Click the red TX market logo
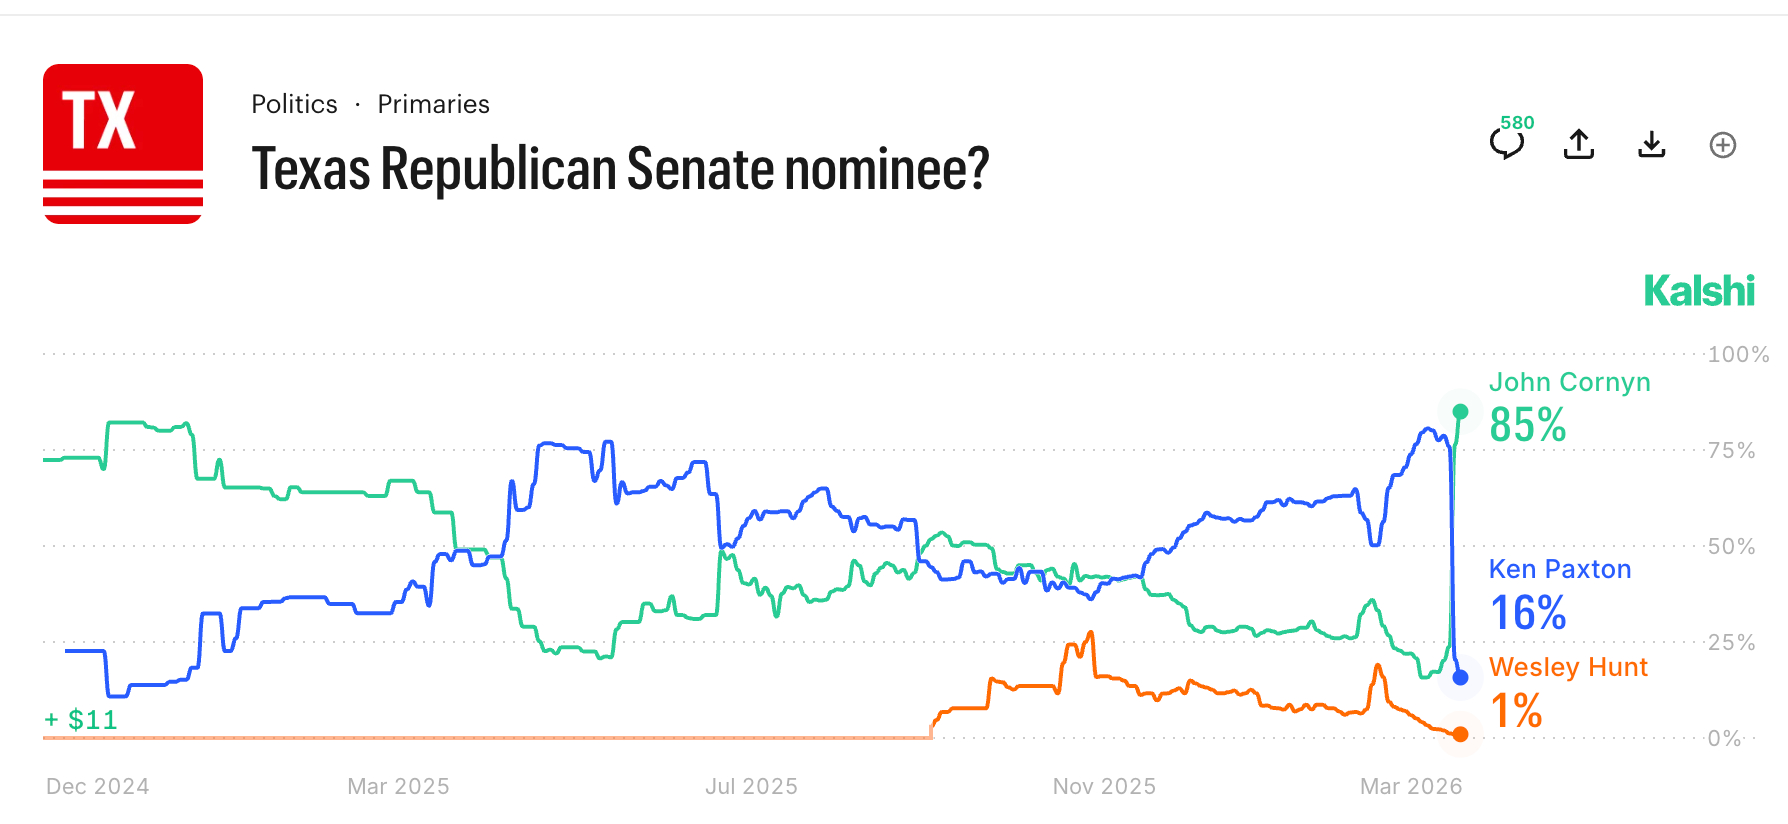 click(123, 144)
